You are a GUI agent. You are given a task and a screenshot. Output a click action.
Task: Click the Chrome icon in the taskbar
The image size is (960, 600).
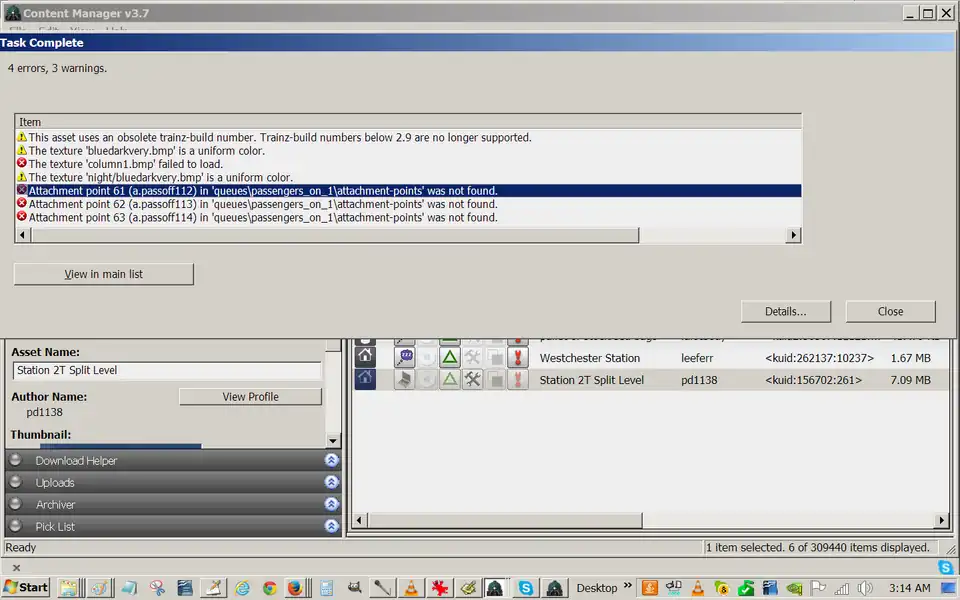pos(269,588)
